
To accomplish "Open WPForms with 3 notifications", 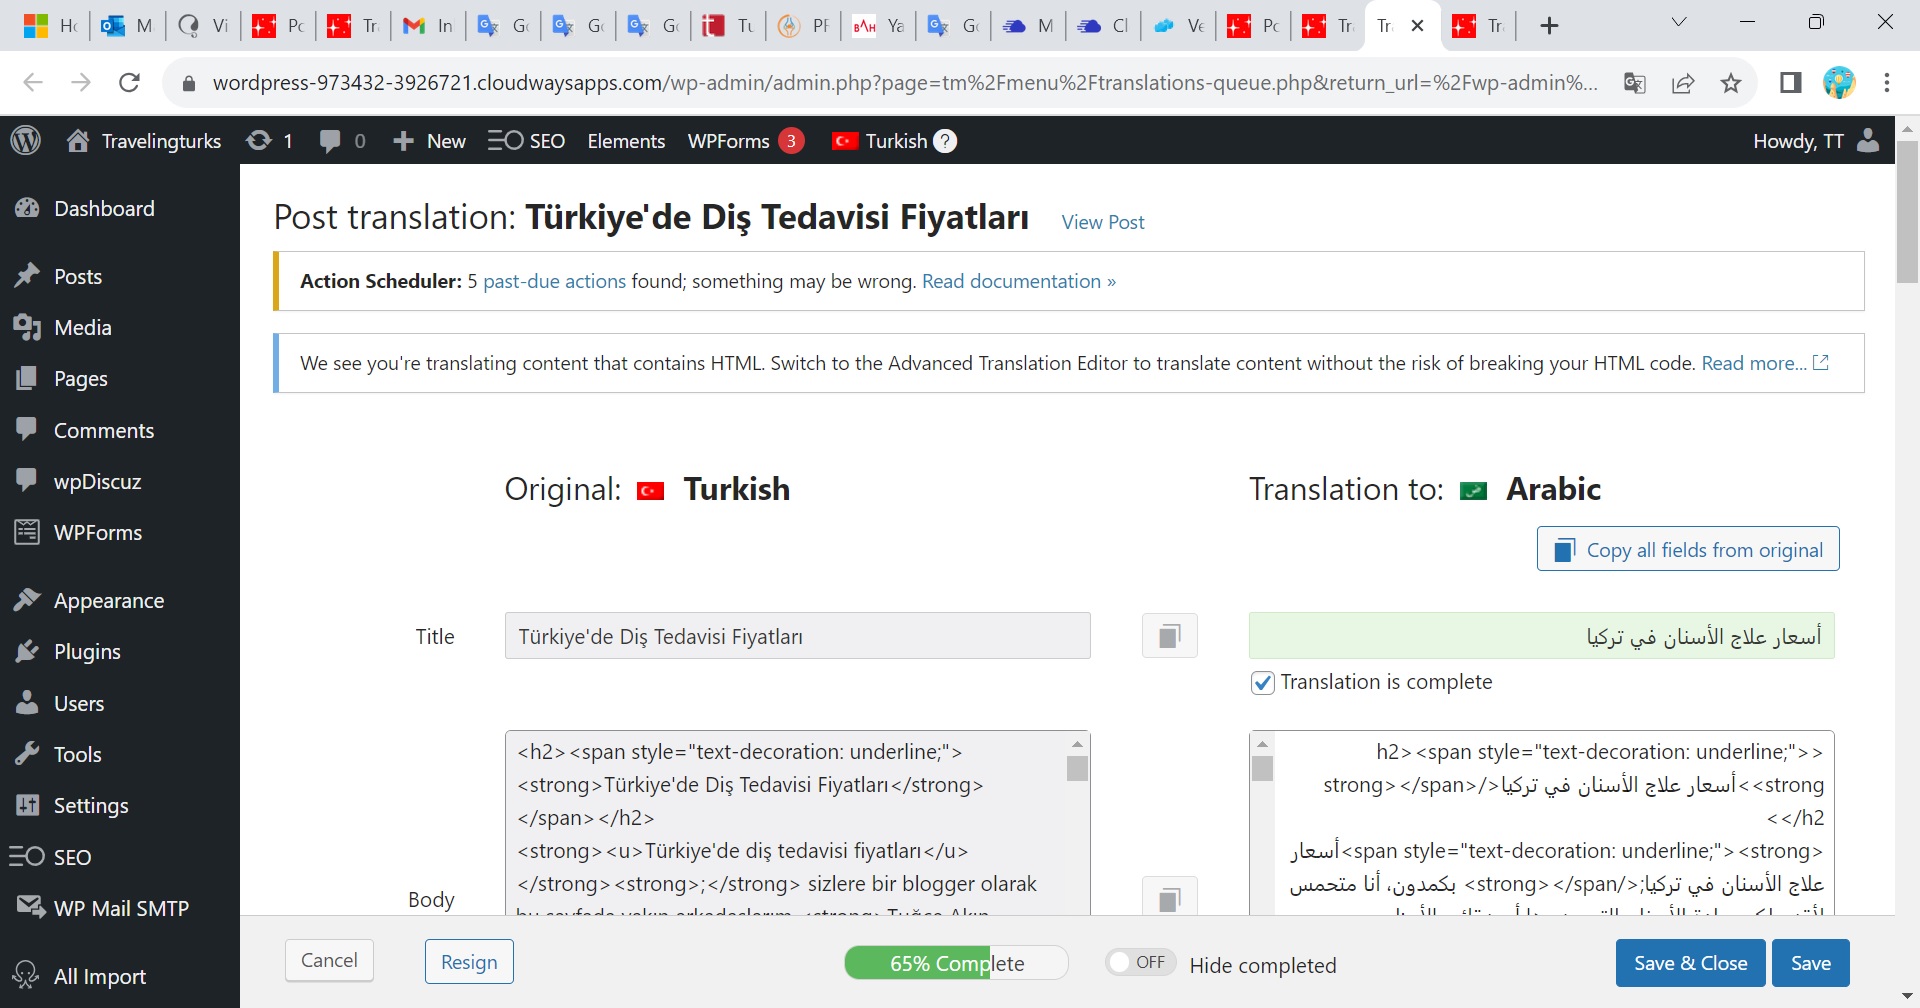I will (x=745, y=141).
